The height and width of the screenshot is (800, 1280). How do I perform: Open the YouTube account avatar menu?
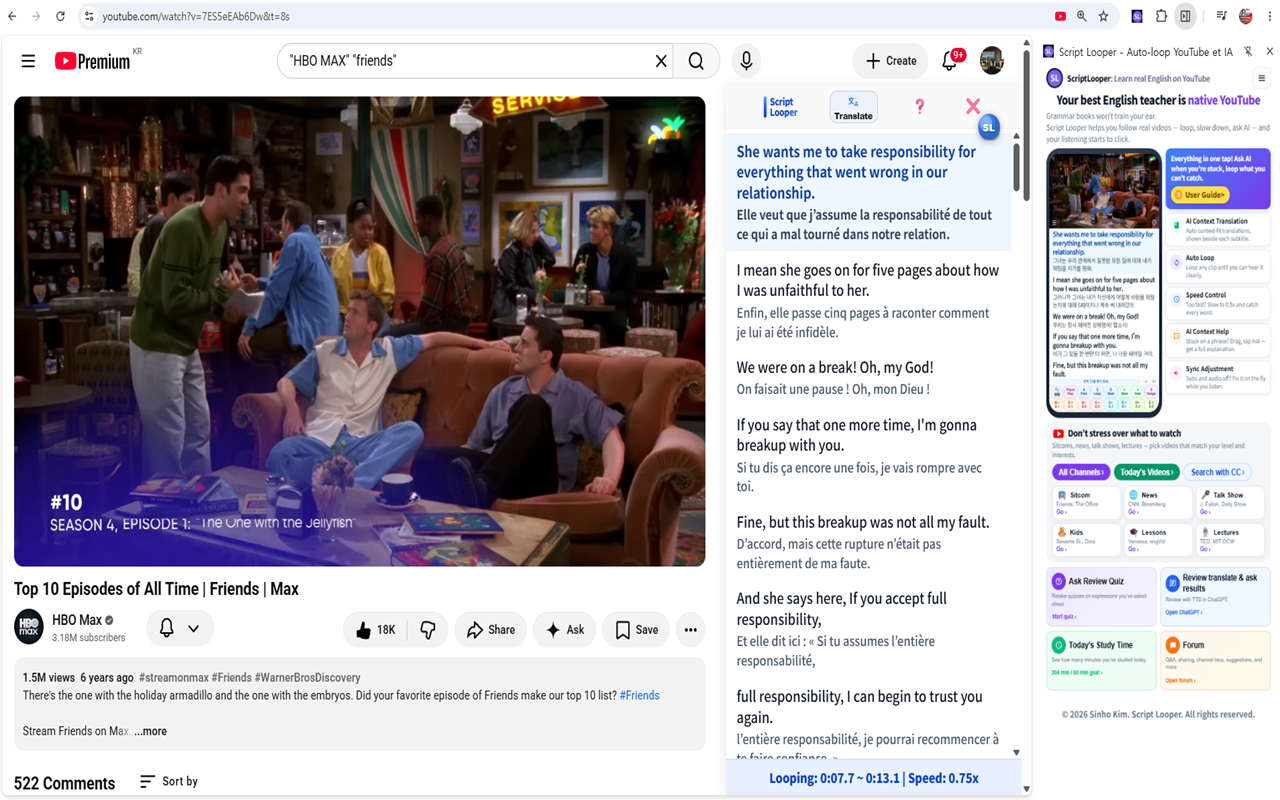tap(991, 61)
